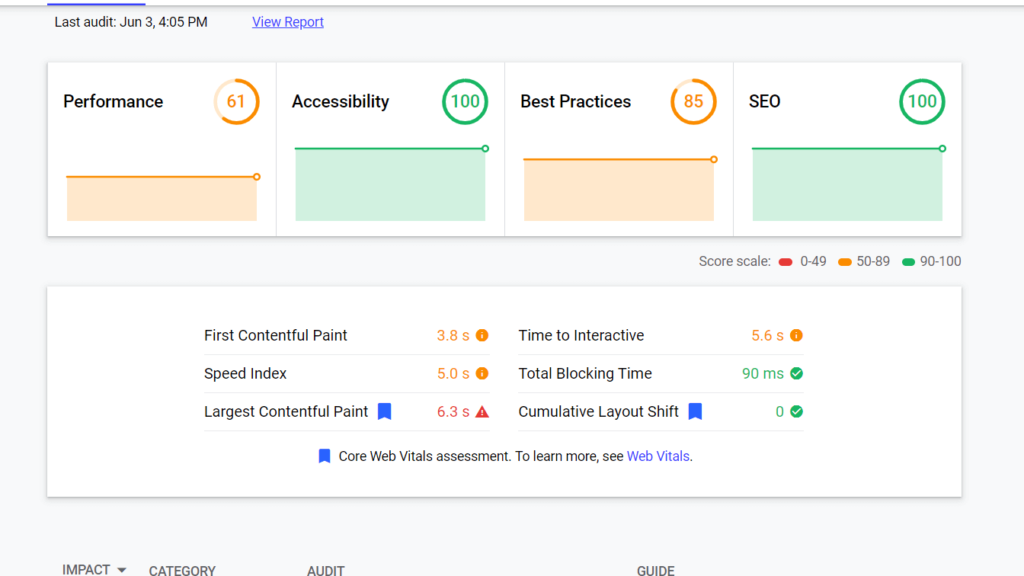Click the Cumulative Layout Shift green checkmark
Image resolution: width=1024 pixels, height=576 pixels.
[x=796, y=411]
